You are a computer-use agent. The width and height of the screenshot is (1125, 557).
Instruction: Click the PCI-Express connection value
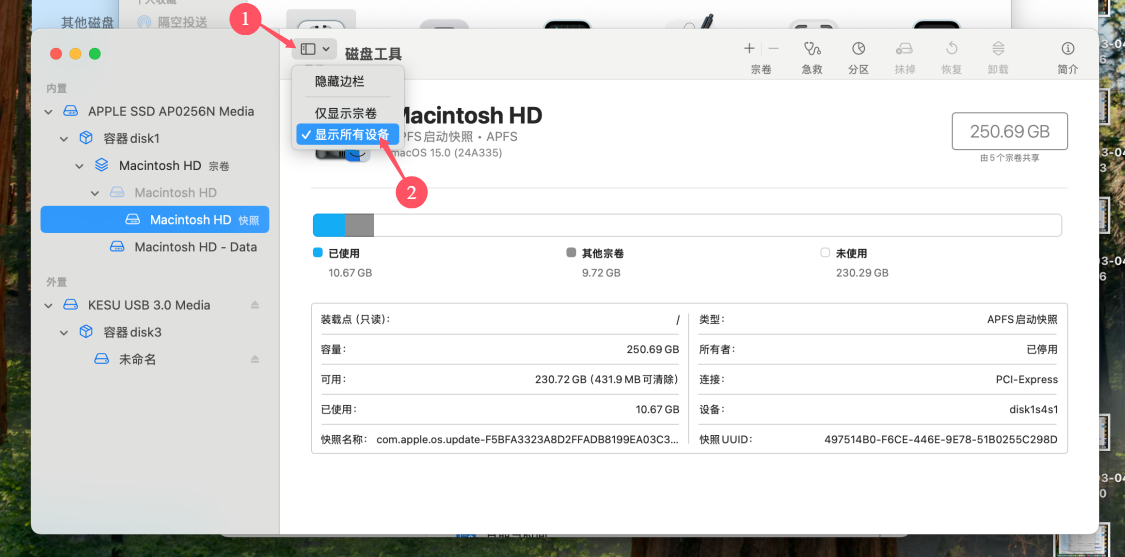point(1027,379)
